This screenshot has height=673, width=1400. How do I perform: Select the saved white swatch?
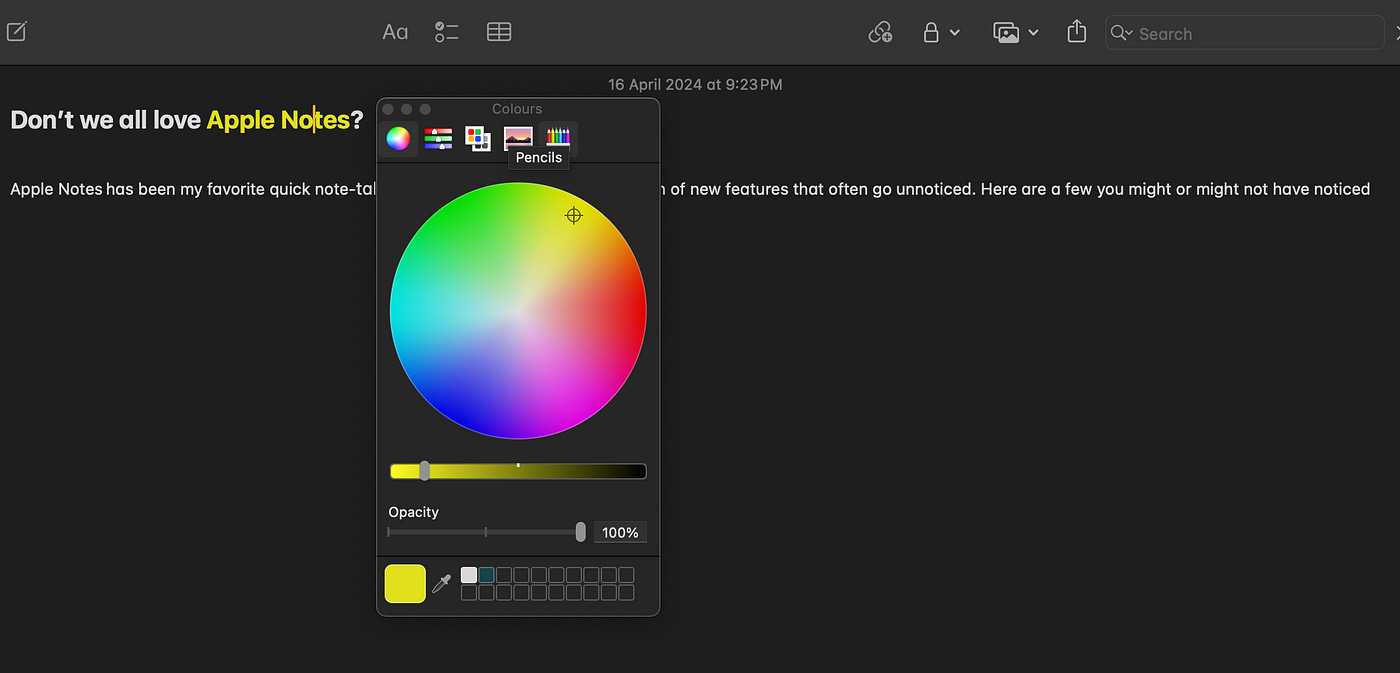coord(469,575)
